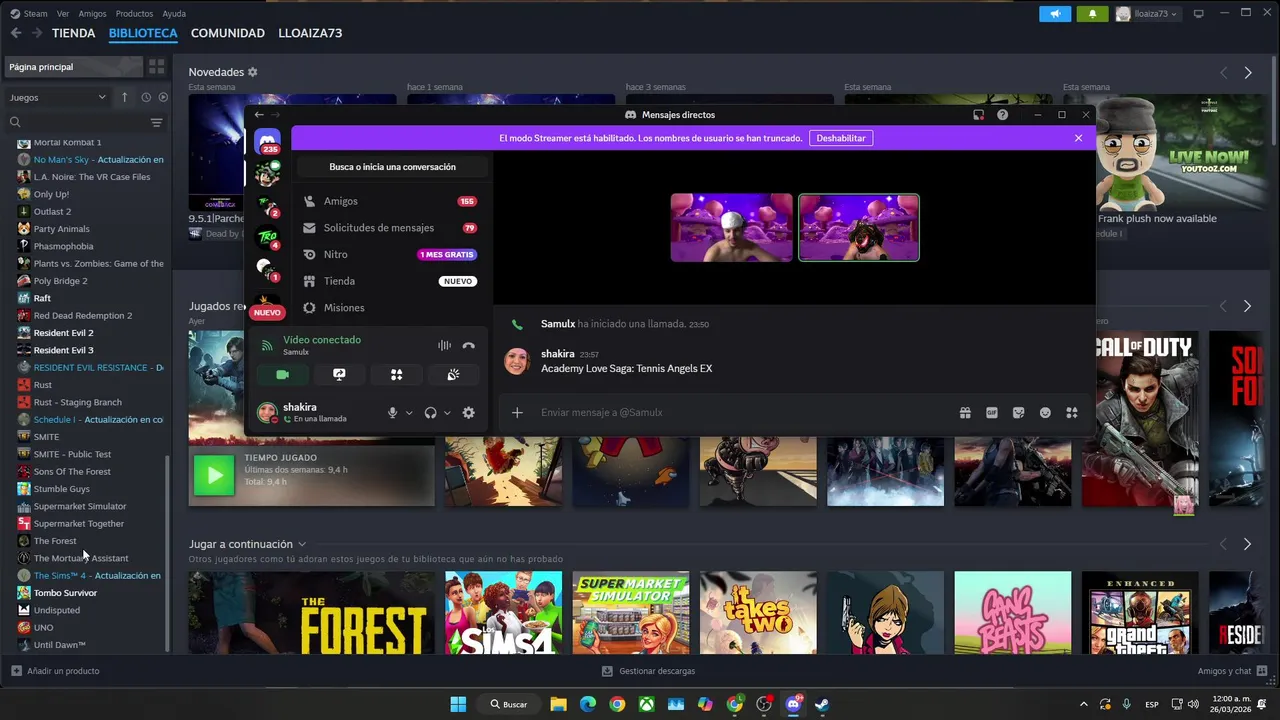Toggle Discord noise suppression
The height and width of the screenshot is (720, 1280).
tap(444, 346)
